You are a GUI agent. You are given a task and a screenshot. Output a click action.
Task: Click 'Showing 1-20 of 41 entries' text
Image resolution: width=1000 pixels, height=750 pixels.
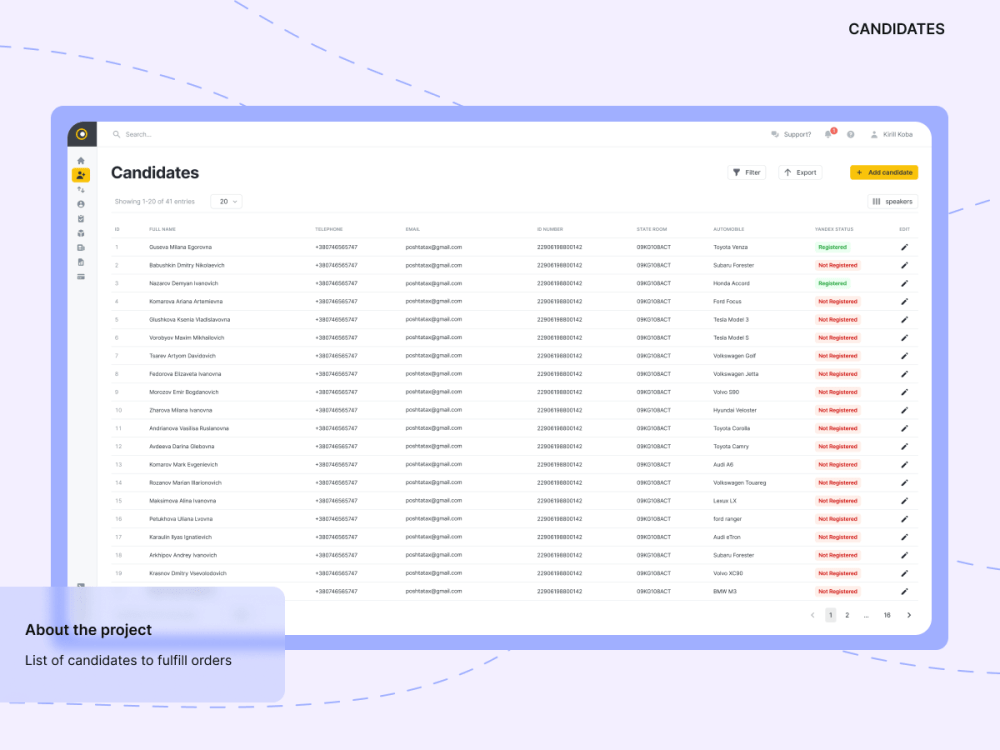pos(154,202)
